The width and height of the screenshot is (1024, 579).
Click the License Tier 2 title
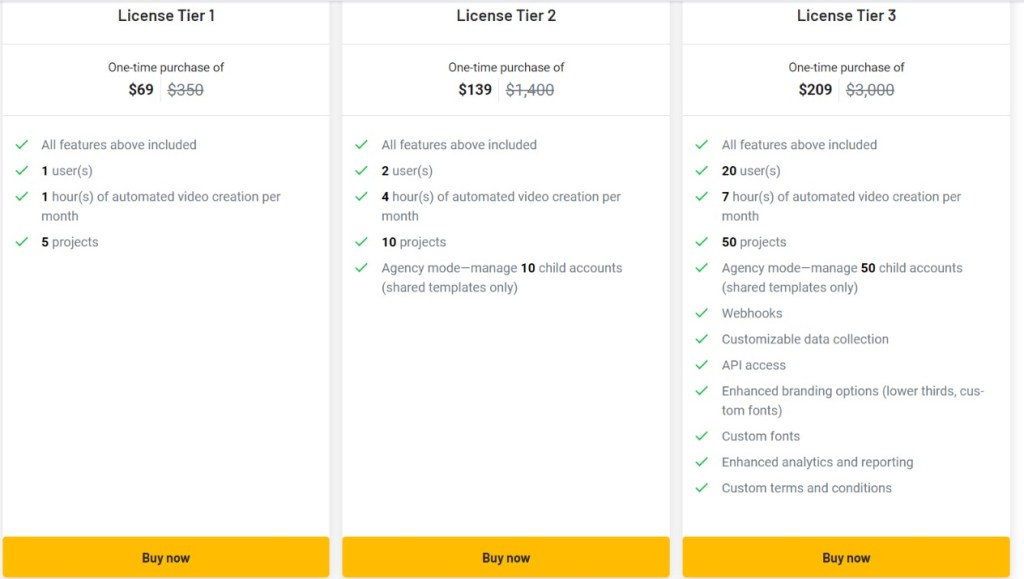(506, 15)
